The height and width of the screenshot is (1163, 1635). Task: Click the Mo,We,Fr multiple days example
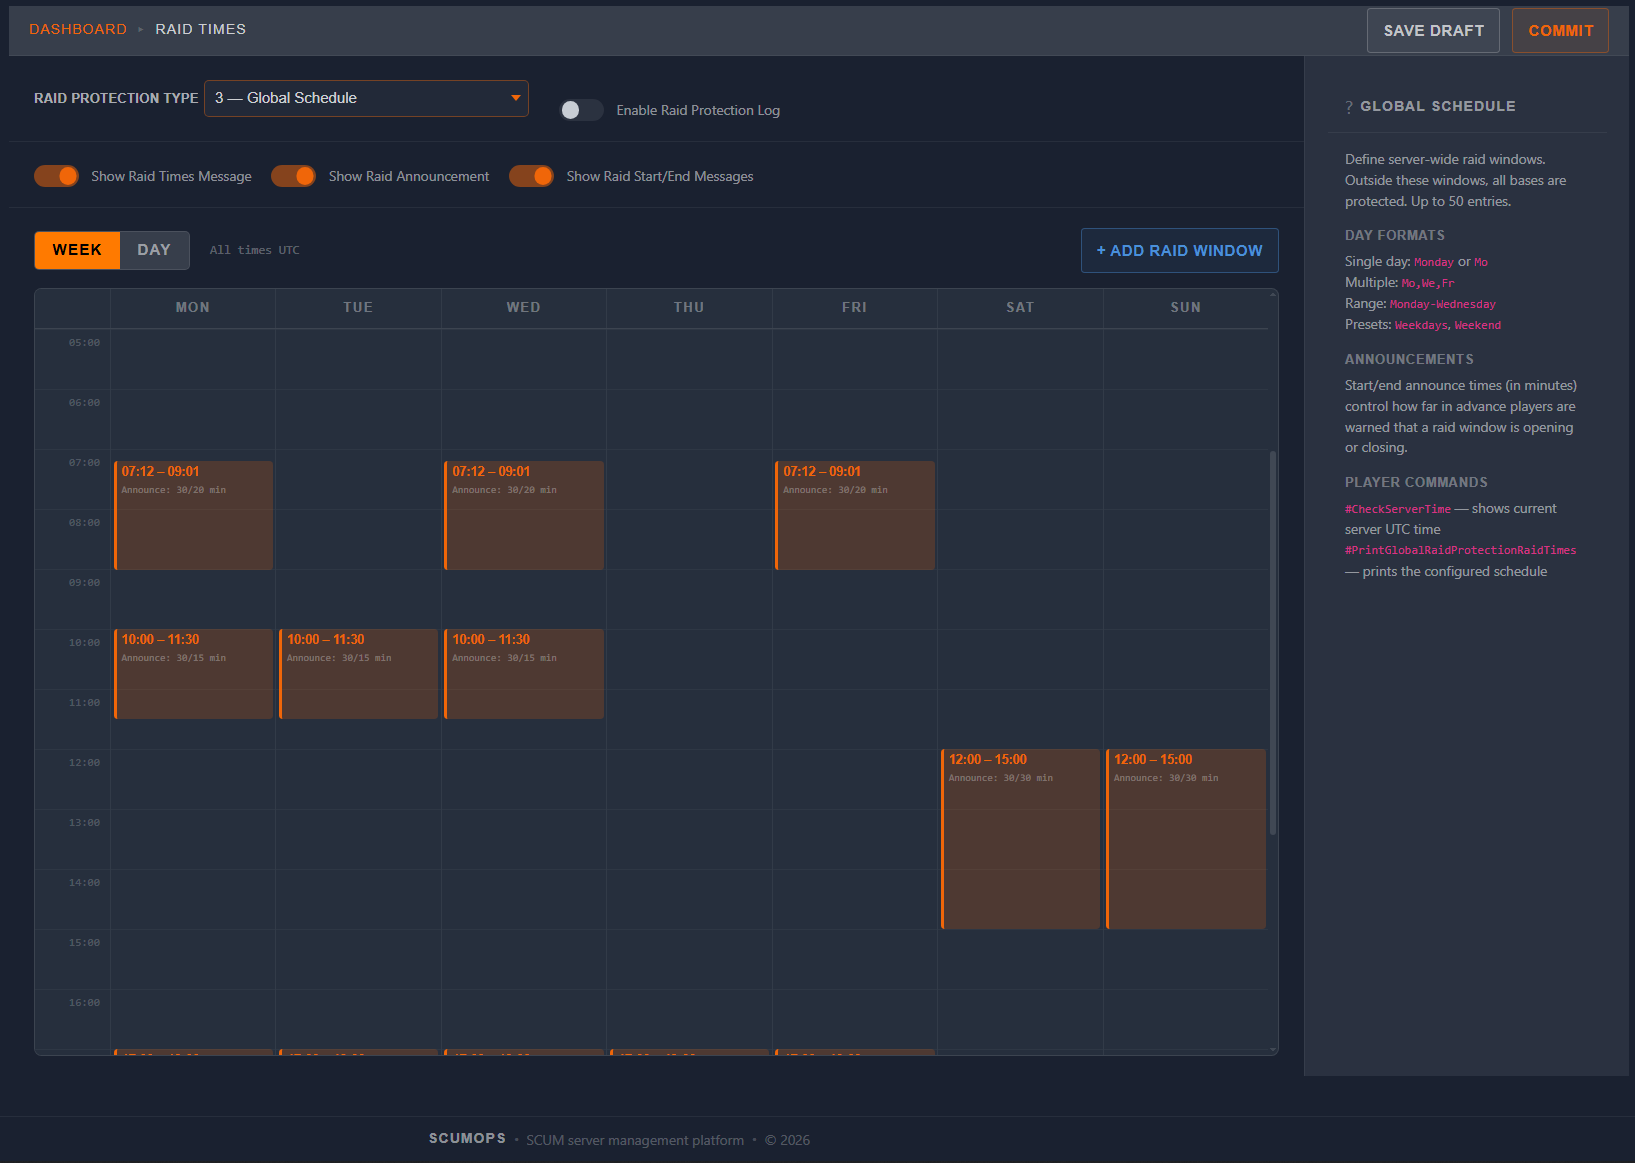[x=1428, y=283]
